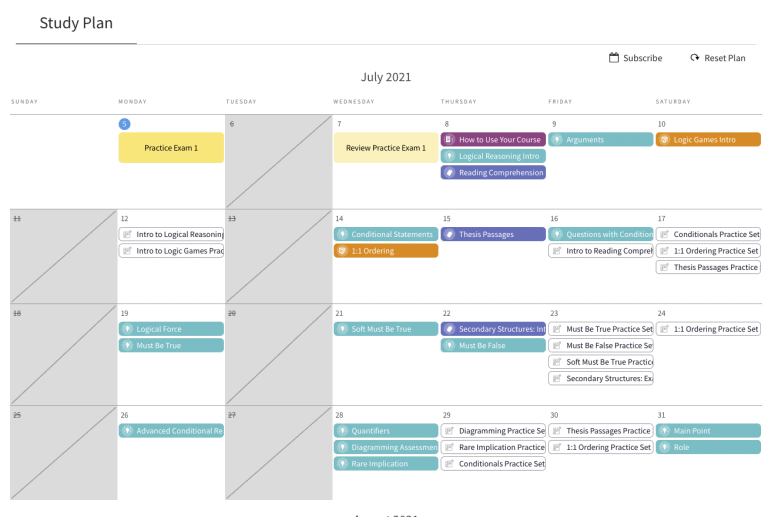
Task: Select the highlighted date 5 marker
Action: point(124,124)
